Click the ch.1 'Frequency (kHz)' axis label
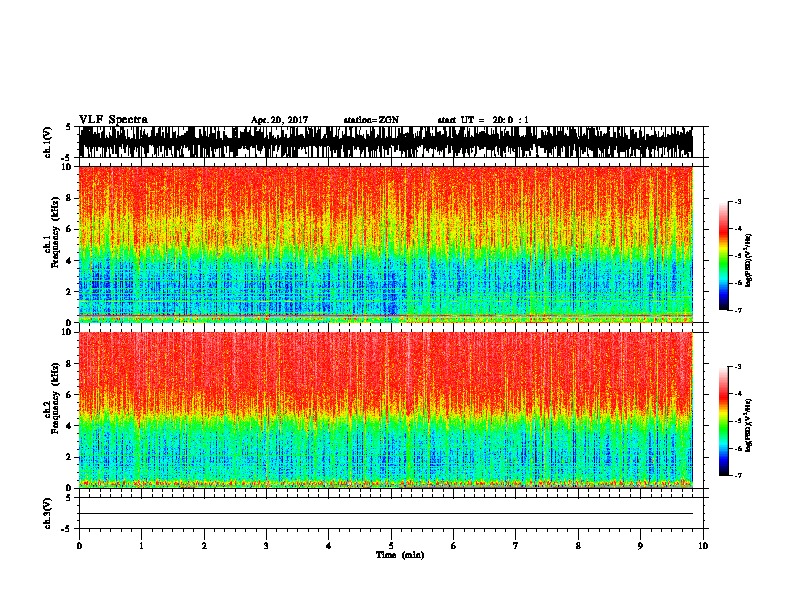 click(55, 233)
